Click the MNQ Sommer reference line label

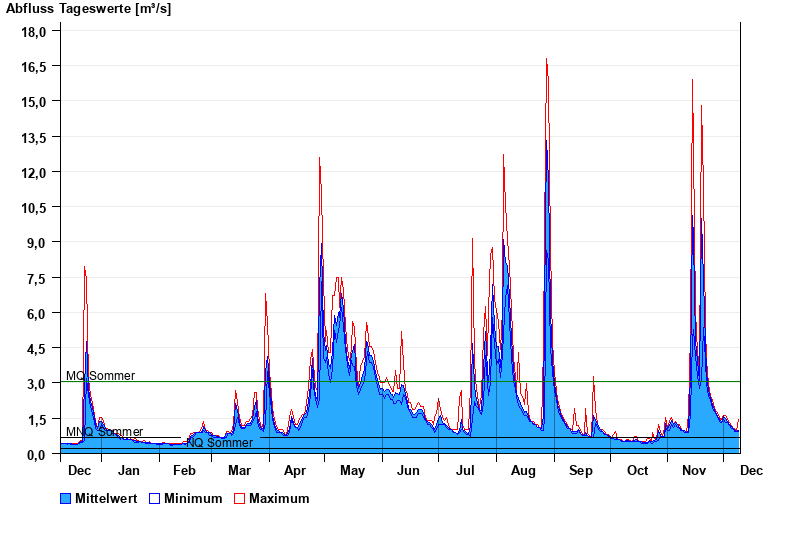click(104, 432)
